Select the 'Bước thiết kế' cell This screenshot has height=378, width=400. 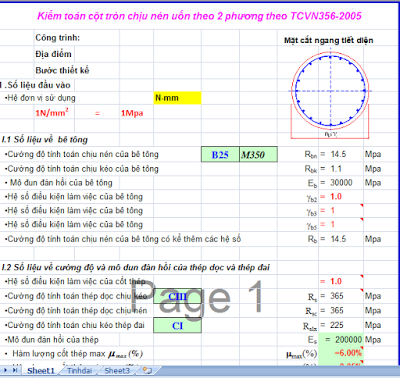click(62, 70)
